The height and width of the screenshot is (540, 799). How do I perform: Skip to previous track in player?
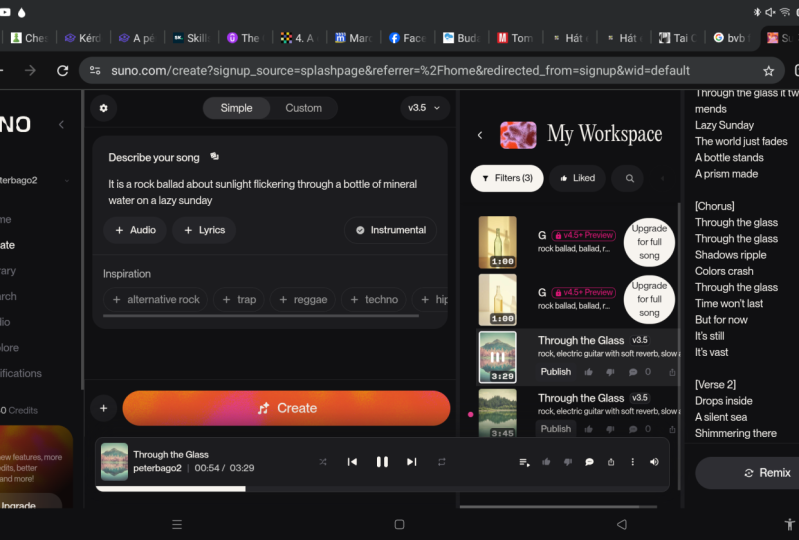(x=352, y=462)
